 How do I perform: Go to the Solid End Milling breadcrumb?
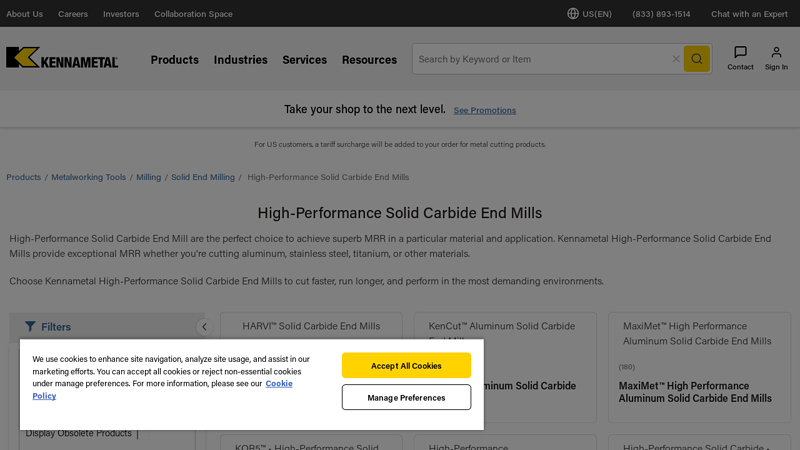coord(203,177)
